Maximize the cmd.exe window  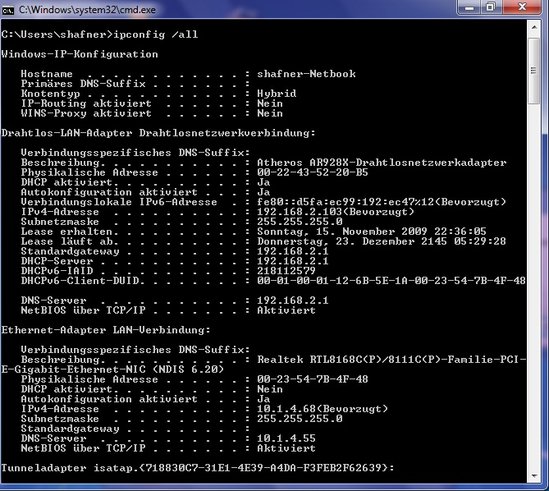491,7
